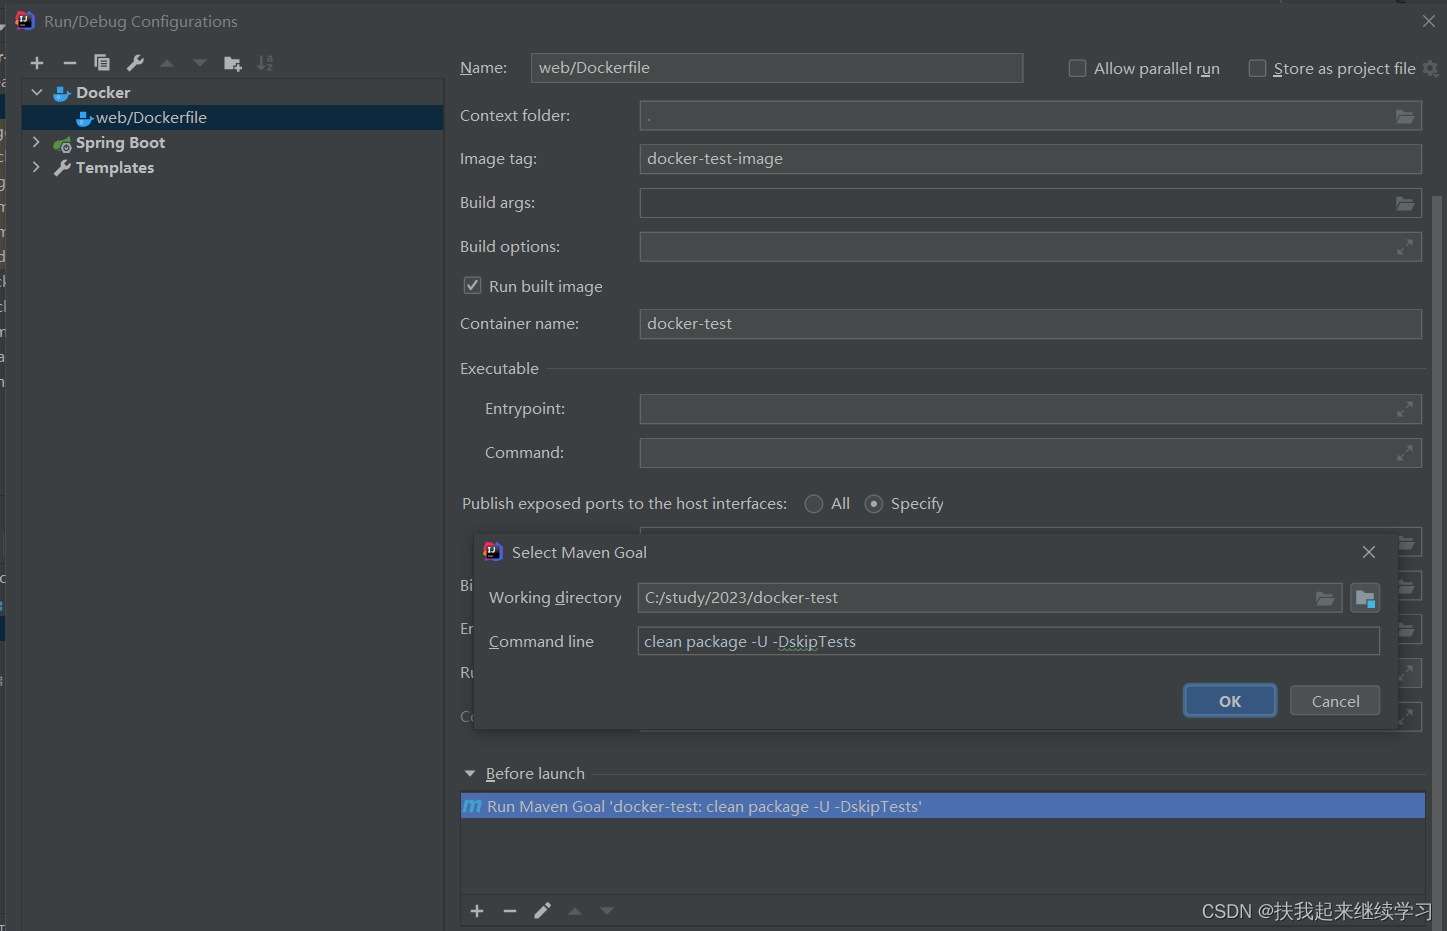Select Docker node label in tree
Image resolution: width=1447 pixels, height=931 pixels.
(103, 93)
